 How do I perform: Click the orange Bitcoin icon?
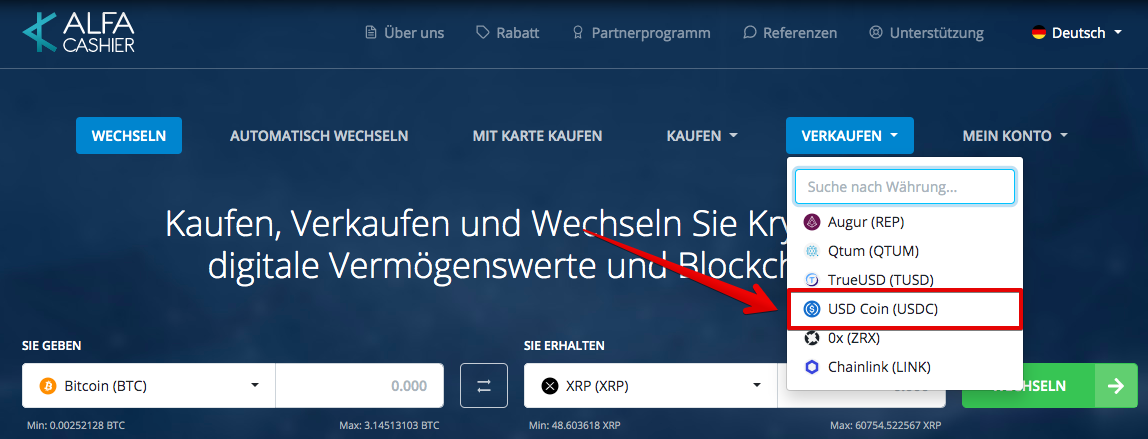(48, 386)
